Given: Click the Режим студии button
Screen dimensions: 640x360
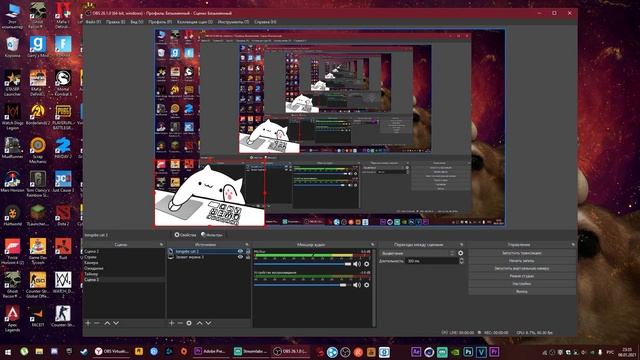Looking at the screenshot, I should (522, 276).
